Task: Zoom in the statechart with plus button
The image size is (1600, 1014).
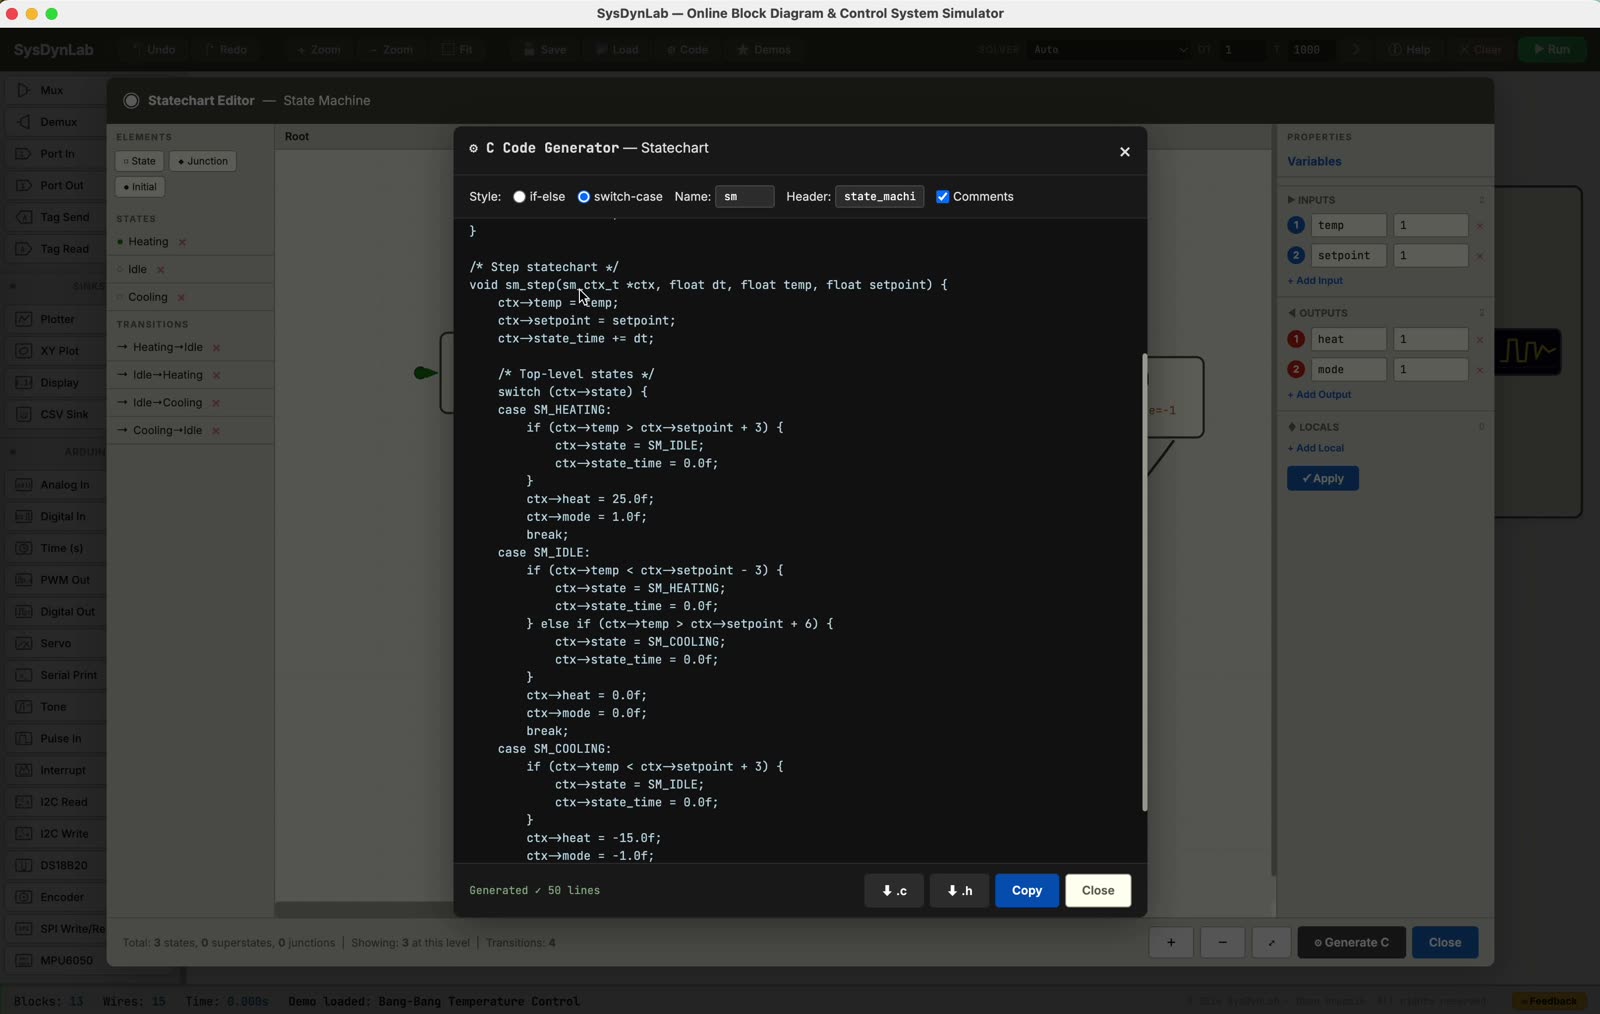Action: click(1170, 943)
